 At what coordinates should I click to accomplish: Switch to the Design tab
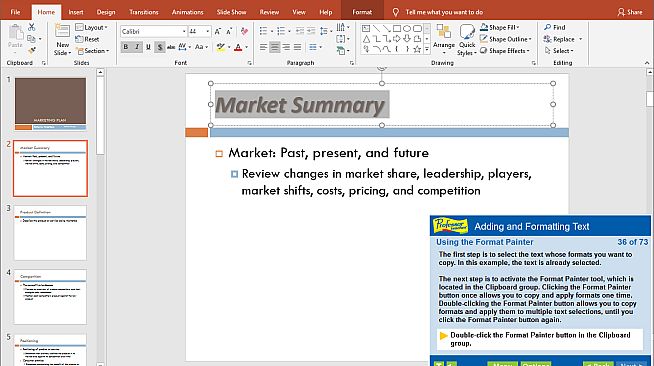click(106, 12)
